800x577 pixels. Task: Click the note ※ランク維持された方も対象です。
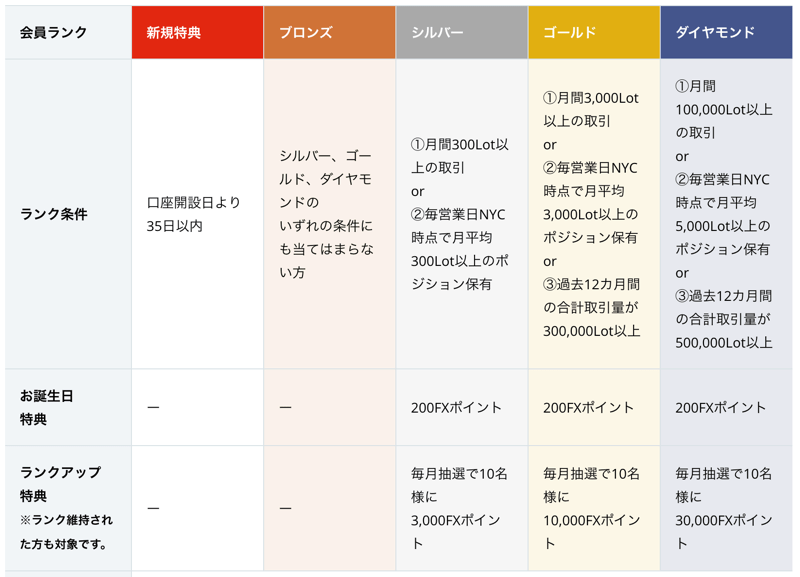pyautogui.click(x=66, y=532)
